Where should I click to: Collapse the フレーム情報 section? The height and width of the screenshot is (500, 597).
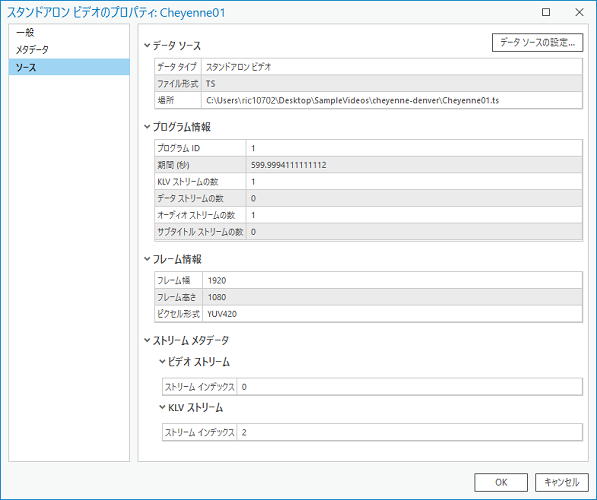(x=147, y=259)
